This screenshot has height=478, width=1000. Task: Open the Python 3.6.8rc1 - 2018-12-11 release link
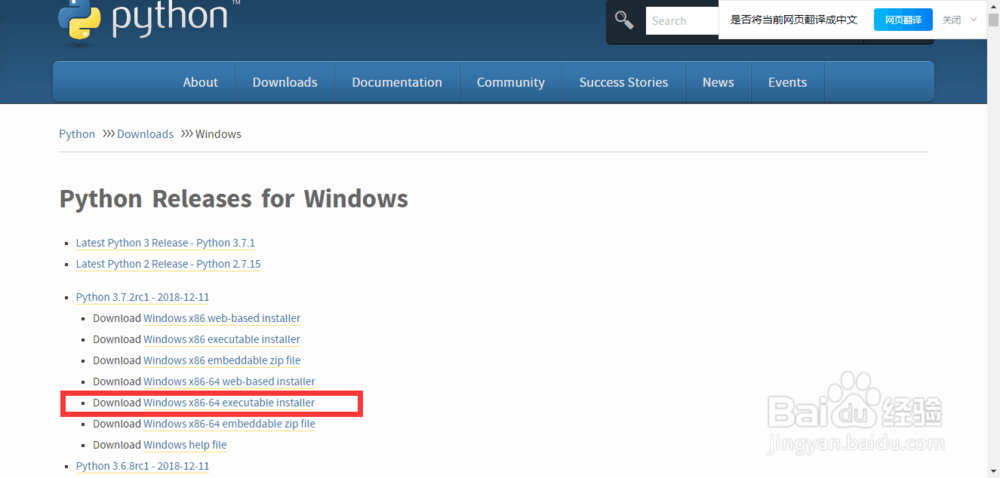(x=142, y=466)
